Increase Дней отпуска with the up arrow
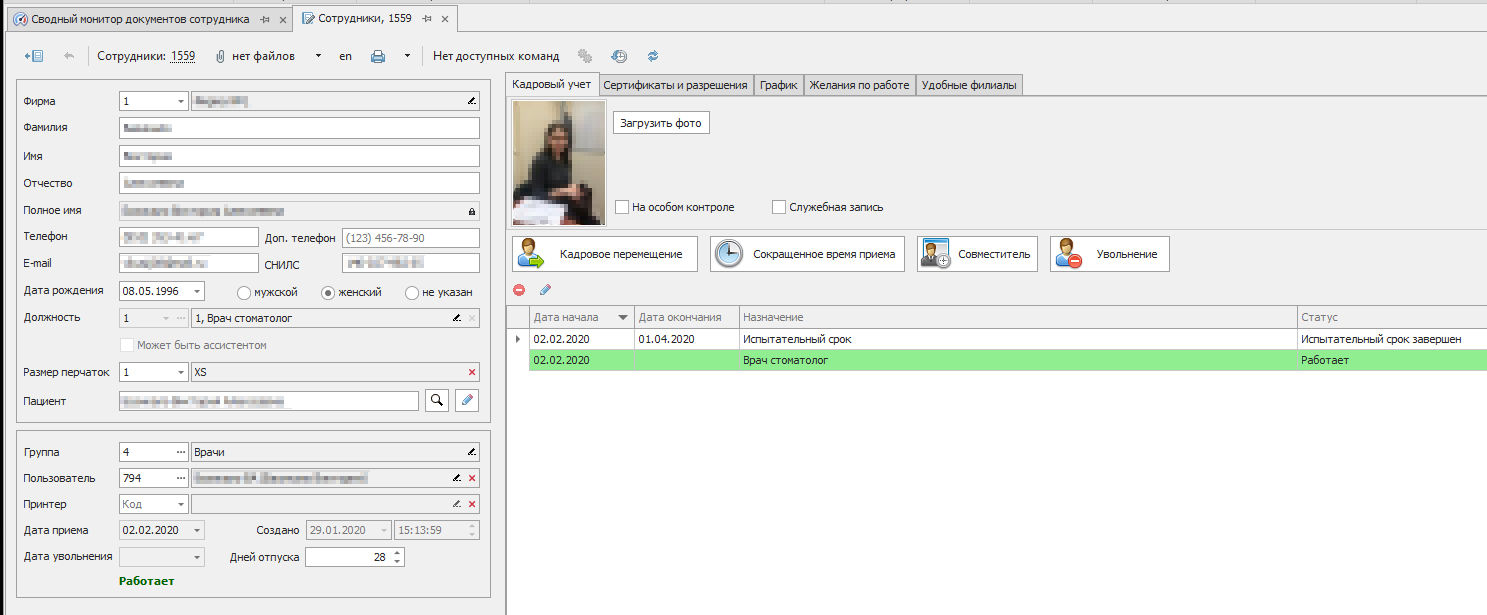 coord(398,553)
